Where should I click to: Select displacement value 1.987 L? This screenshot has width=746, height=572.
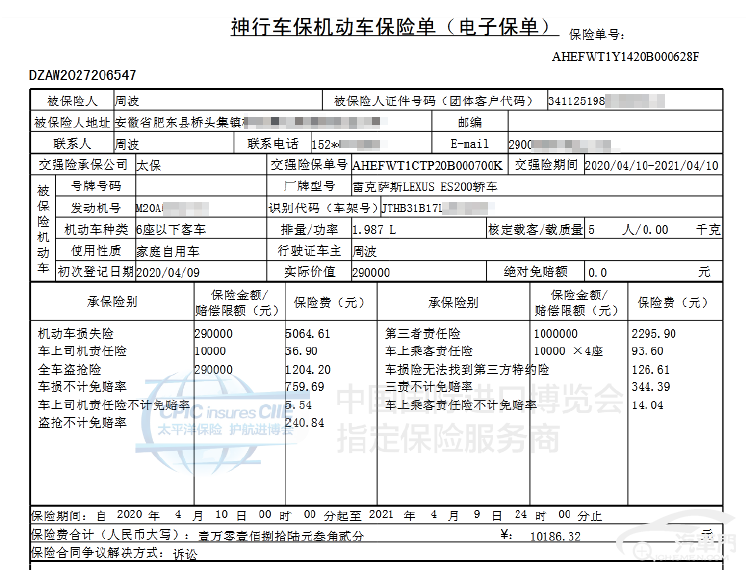[x=374, y=230]
